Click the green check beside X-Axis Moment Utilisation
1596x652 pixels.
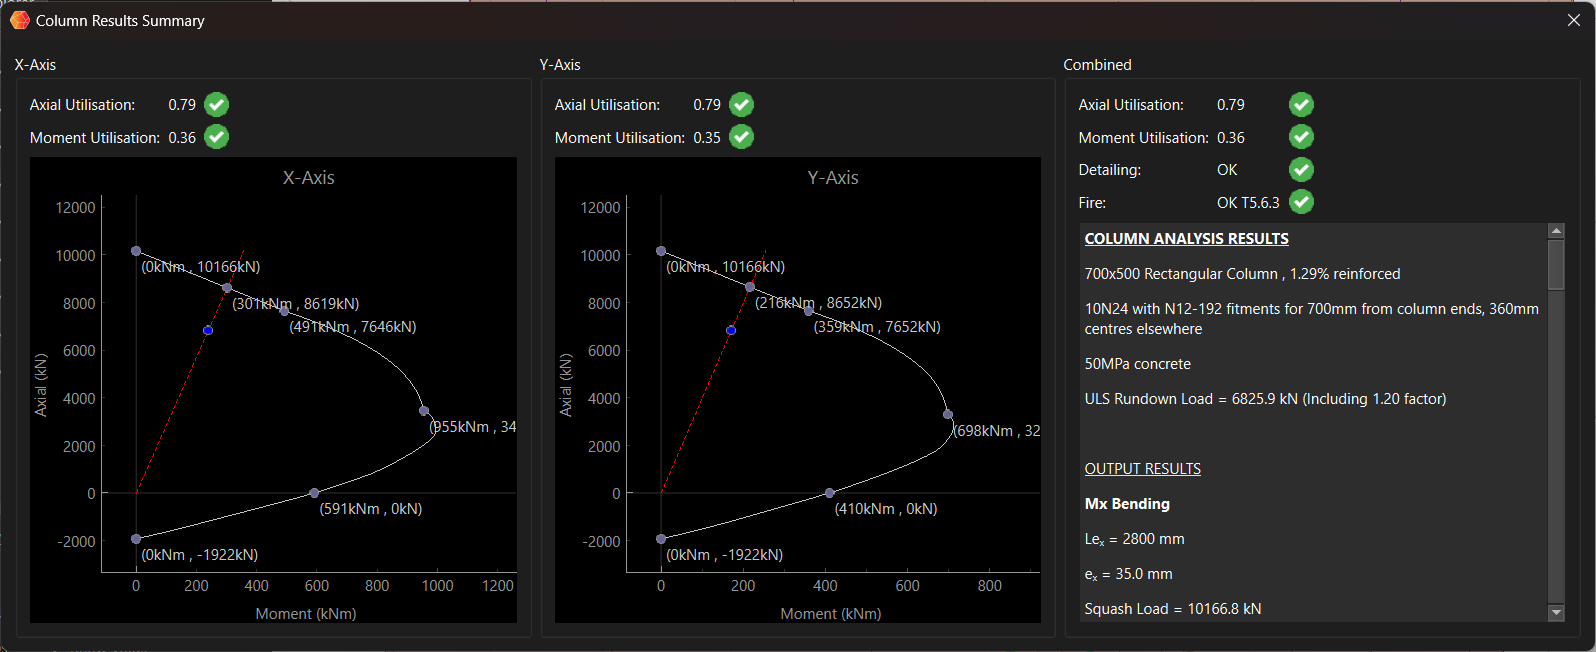(x=216, y=137)
